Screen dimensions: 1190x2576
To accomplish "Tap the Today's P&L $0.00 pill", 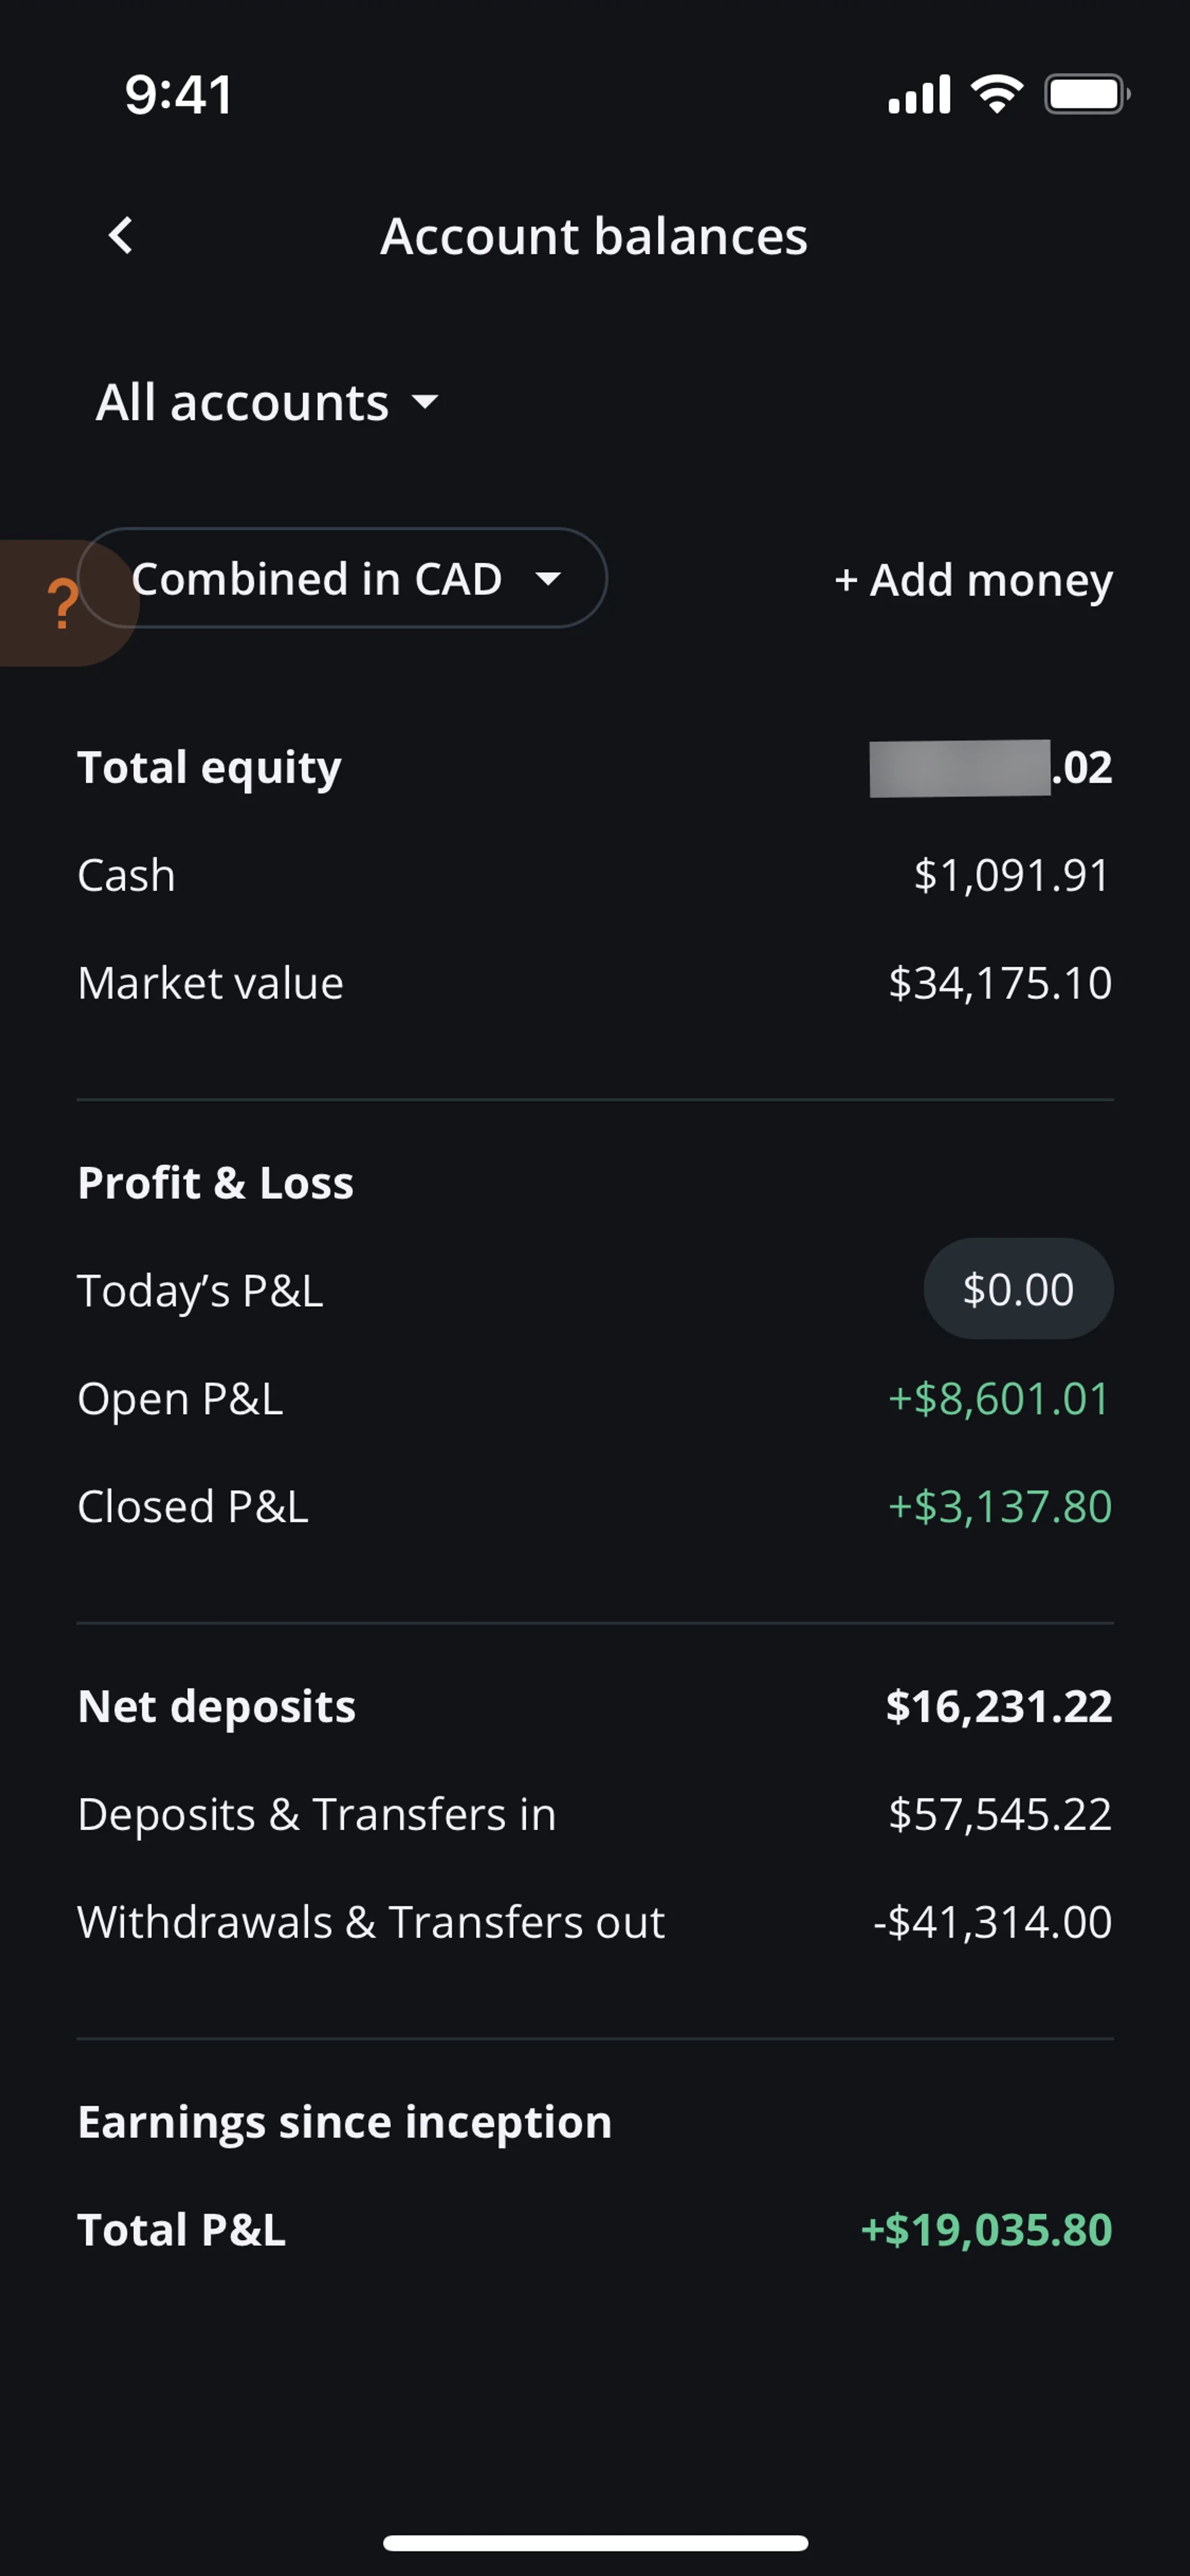I will point(1017,1289).
